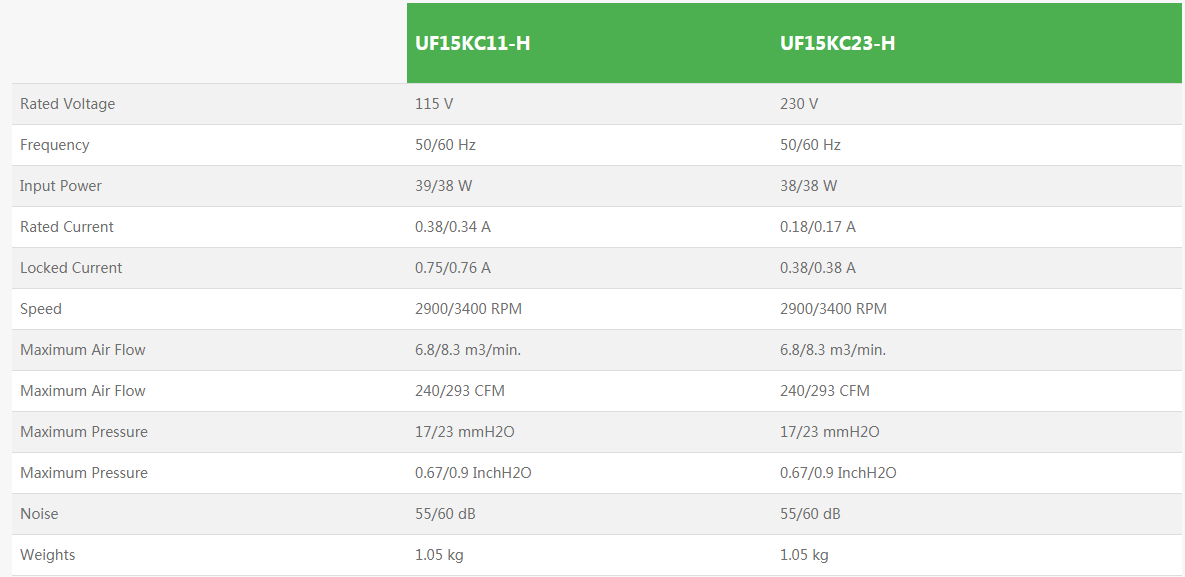
Task: Click the UF15KC11-H column header
Action: (473, 44)
